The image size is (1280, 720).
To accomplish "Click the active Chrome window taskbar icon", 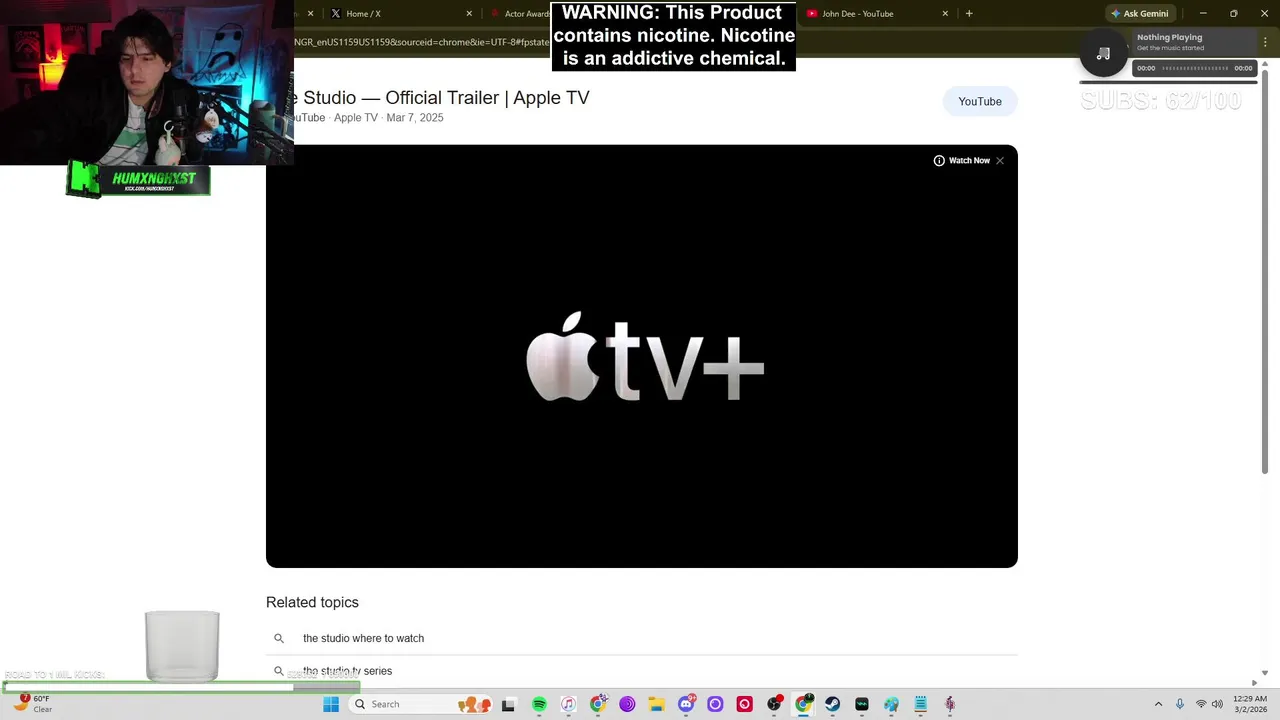I will (803, 704).
